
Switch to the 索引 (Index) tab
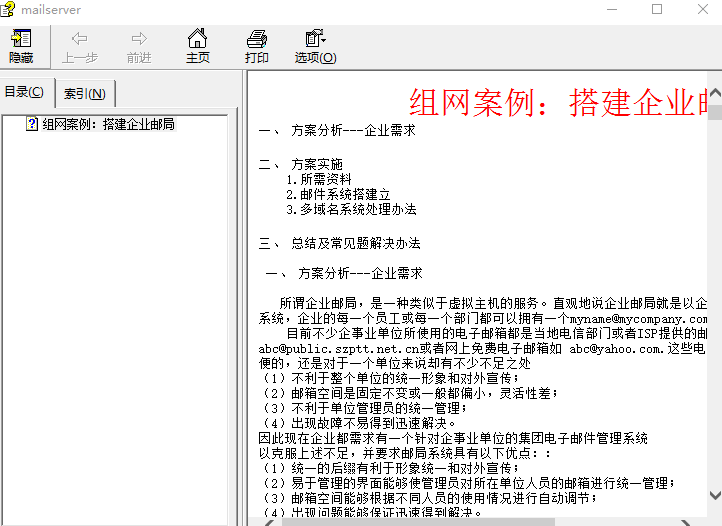point(84,94)
